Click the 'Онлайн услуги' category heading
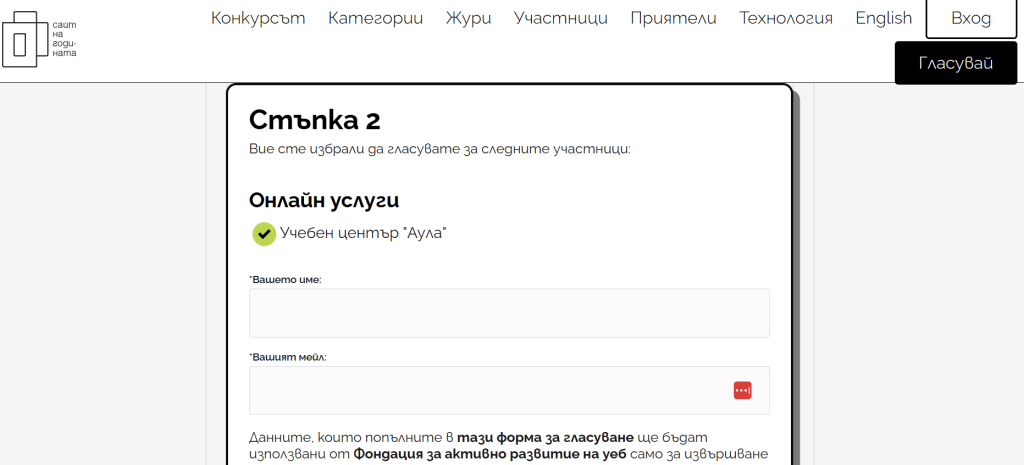This screenshot has height=465, width=1024. coord(324,200)
